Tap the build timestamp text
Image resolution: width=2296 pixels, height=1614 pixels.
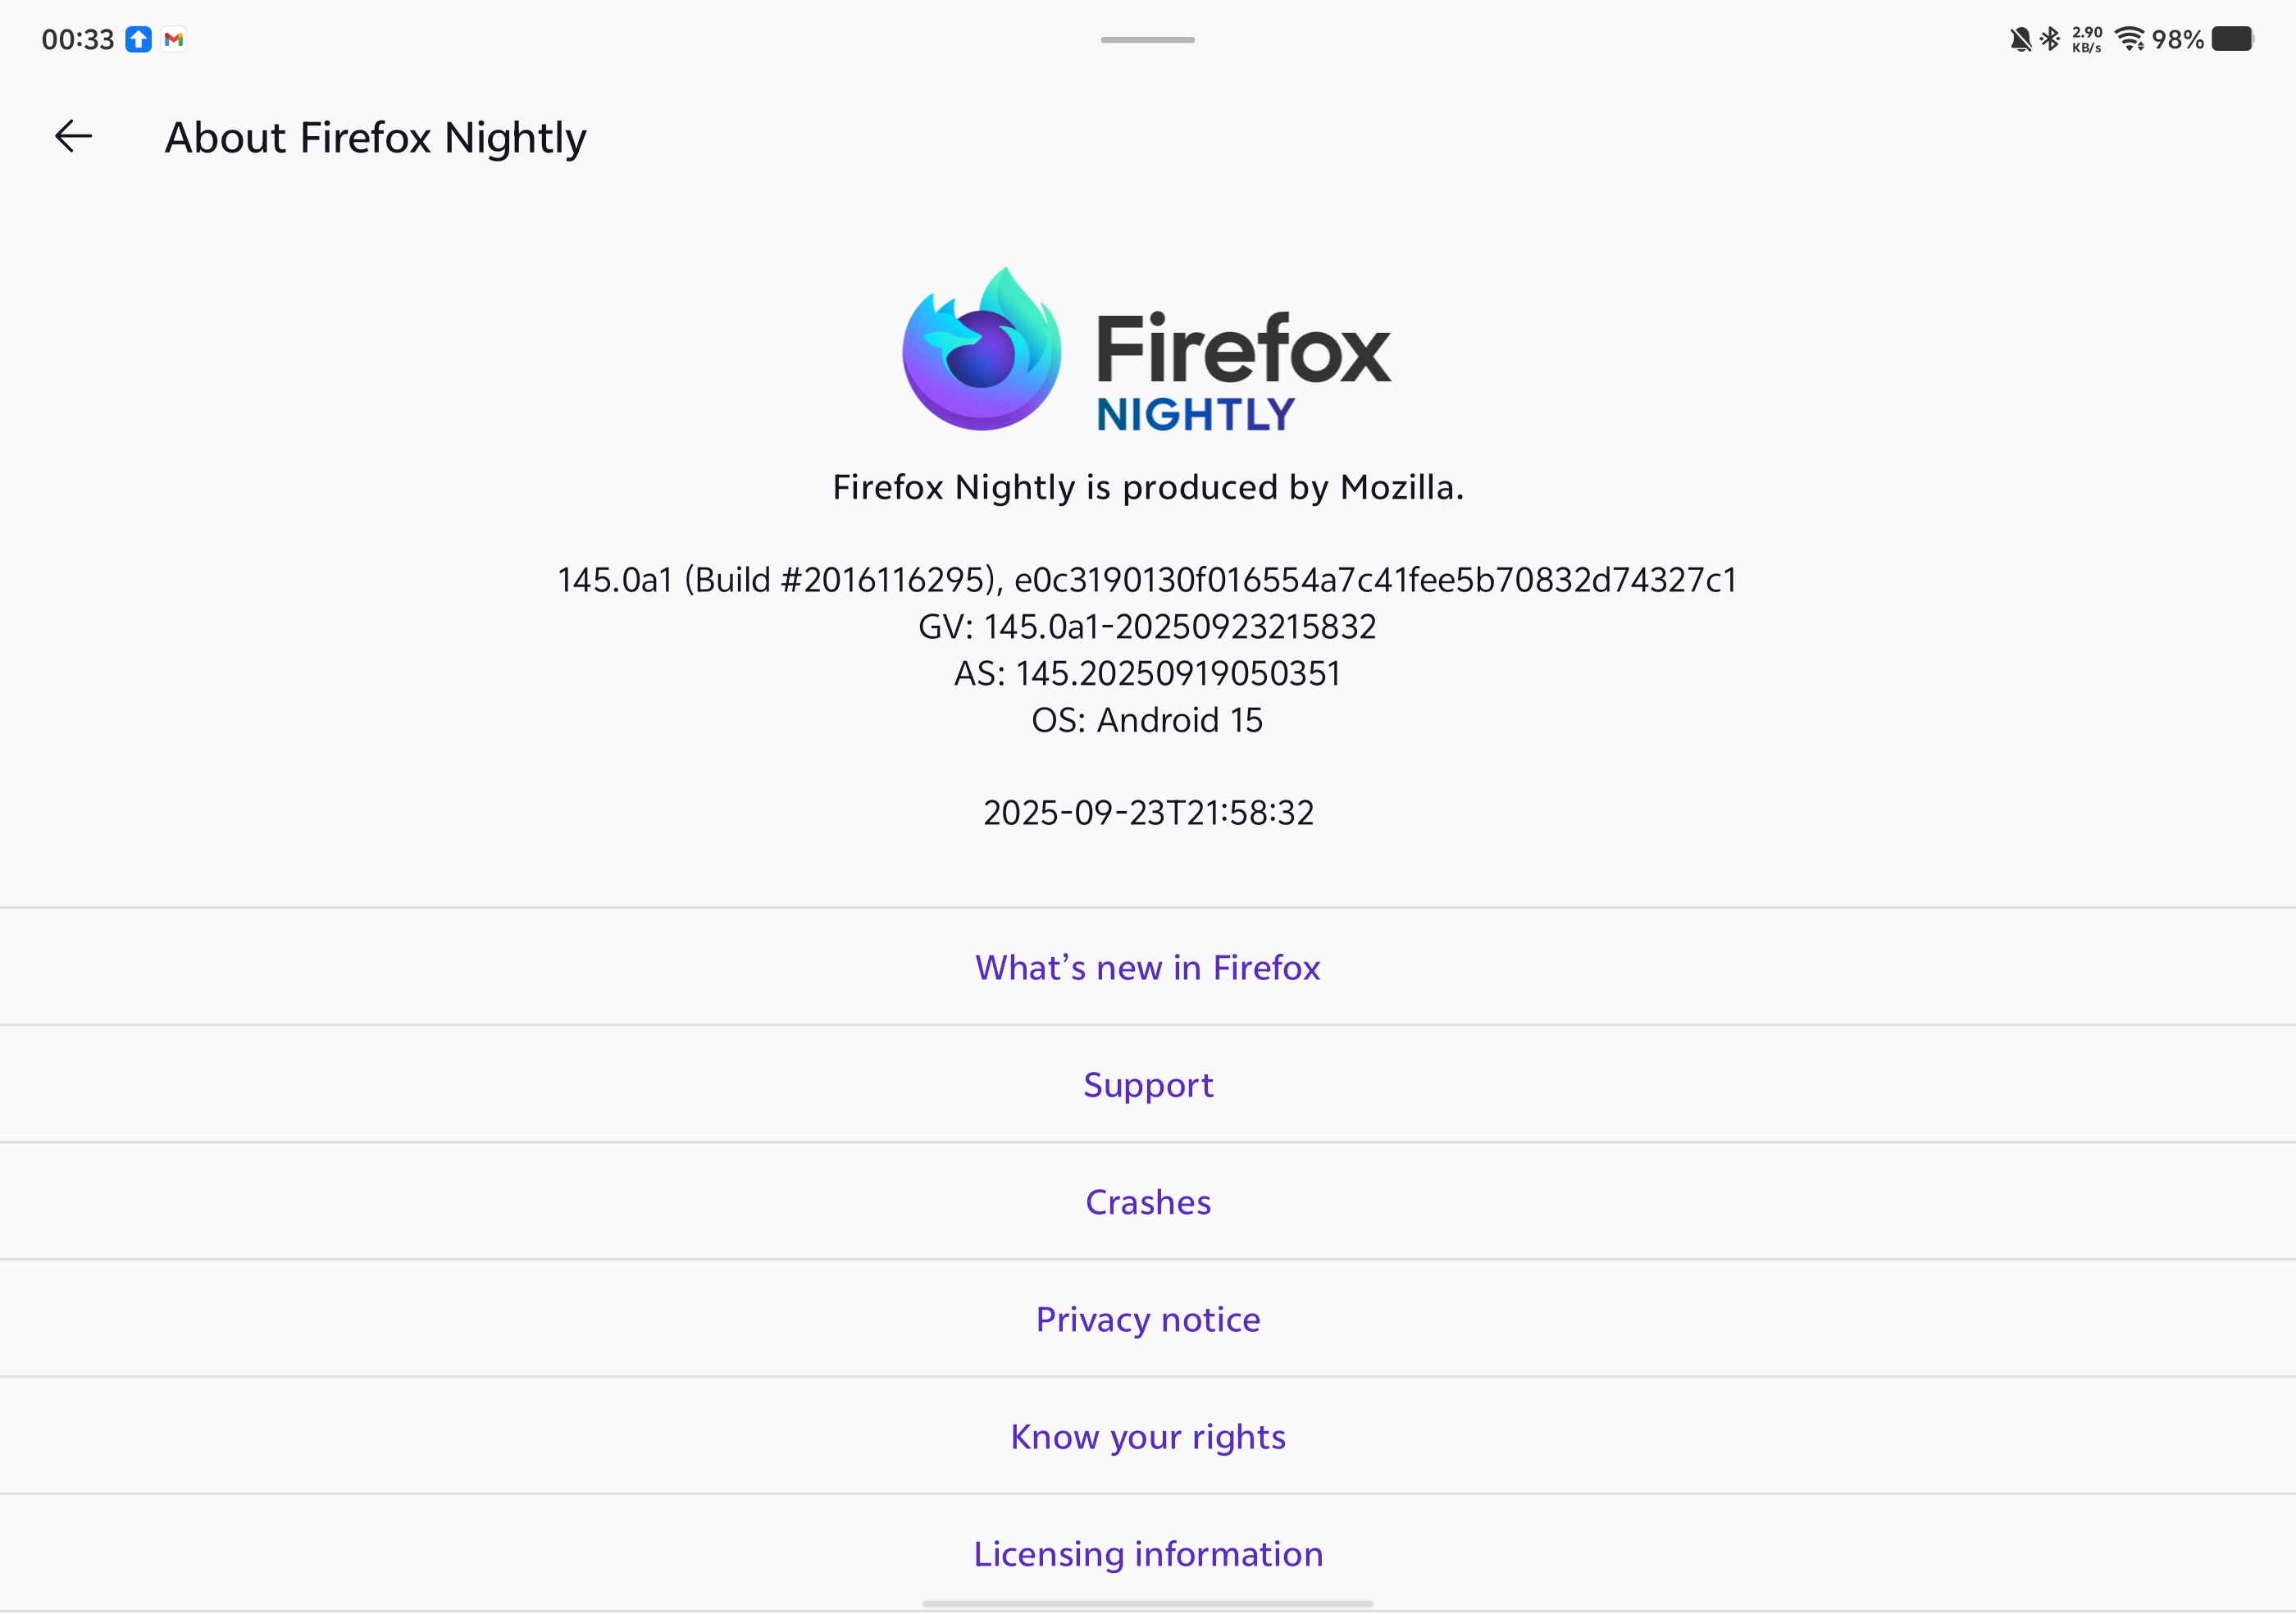coord(1147,813)
